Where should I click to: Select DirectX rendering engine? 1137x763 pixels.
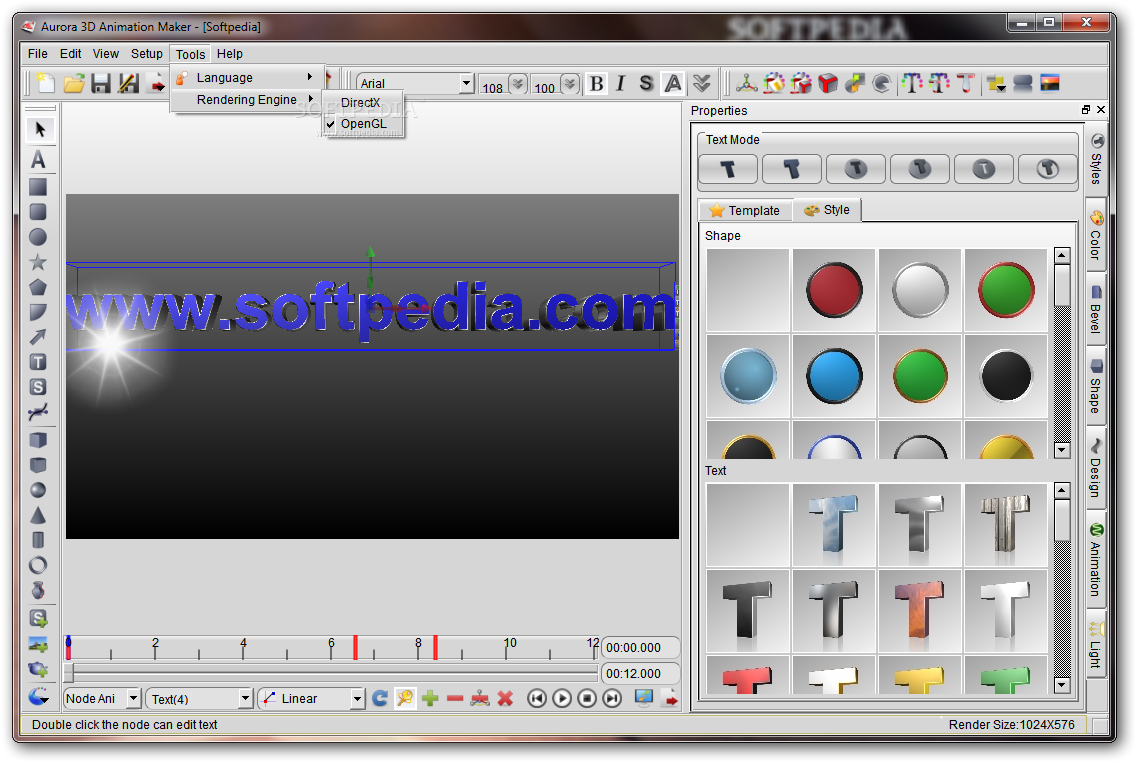pyautogui.click(x=363, y=102)
